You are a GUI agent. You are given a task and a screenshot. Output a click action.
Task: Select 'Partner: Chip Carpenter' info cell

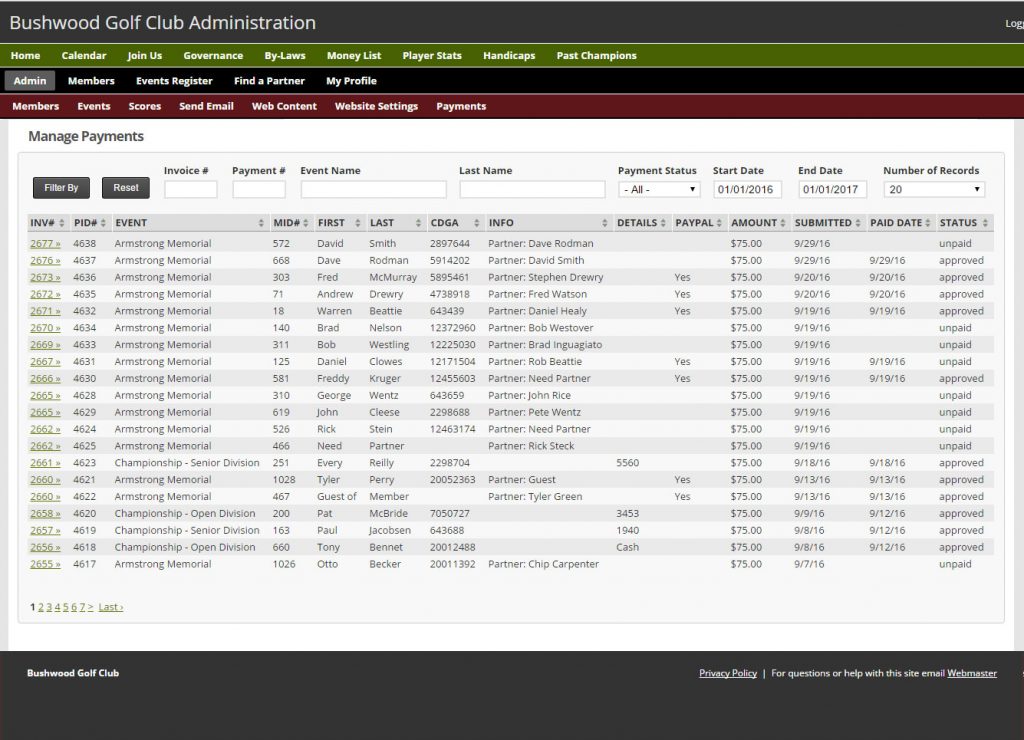pyautogui.click(x=543, y=564)
